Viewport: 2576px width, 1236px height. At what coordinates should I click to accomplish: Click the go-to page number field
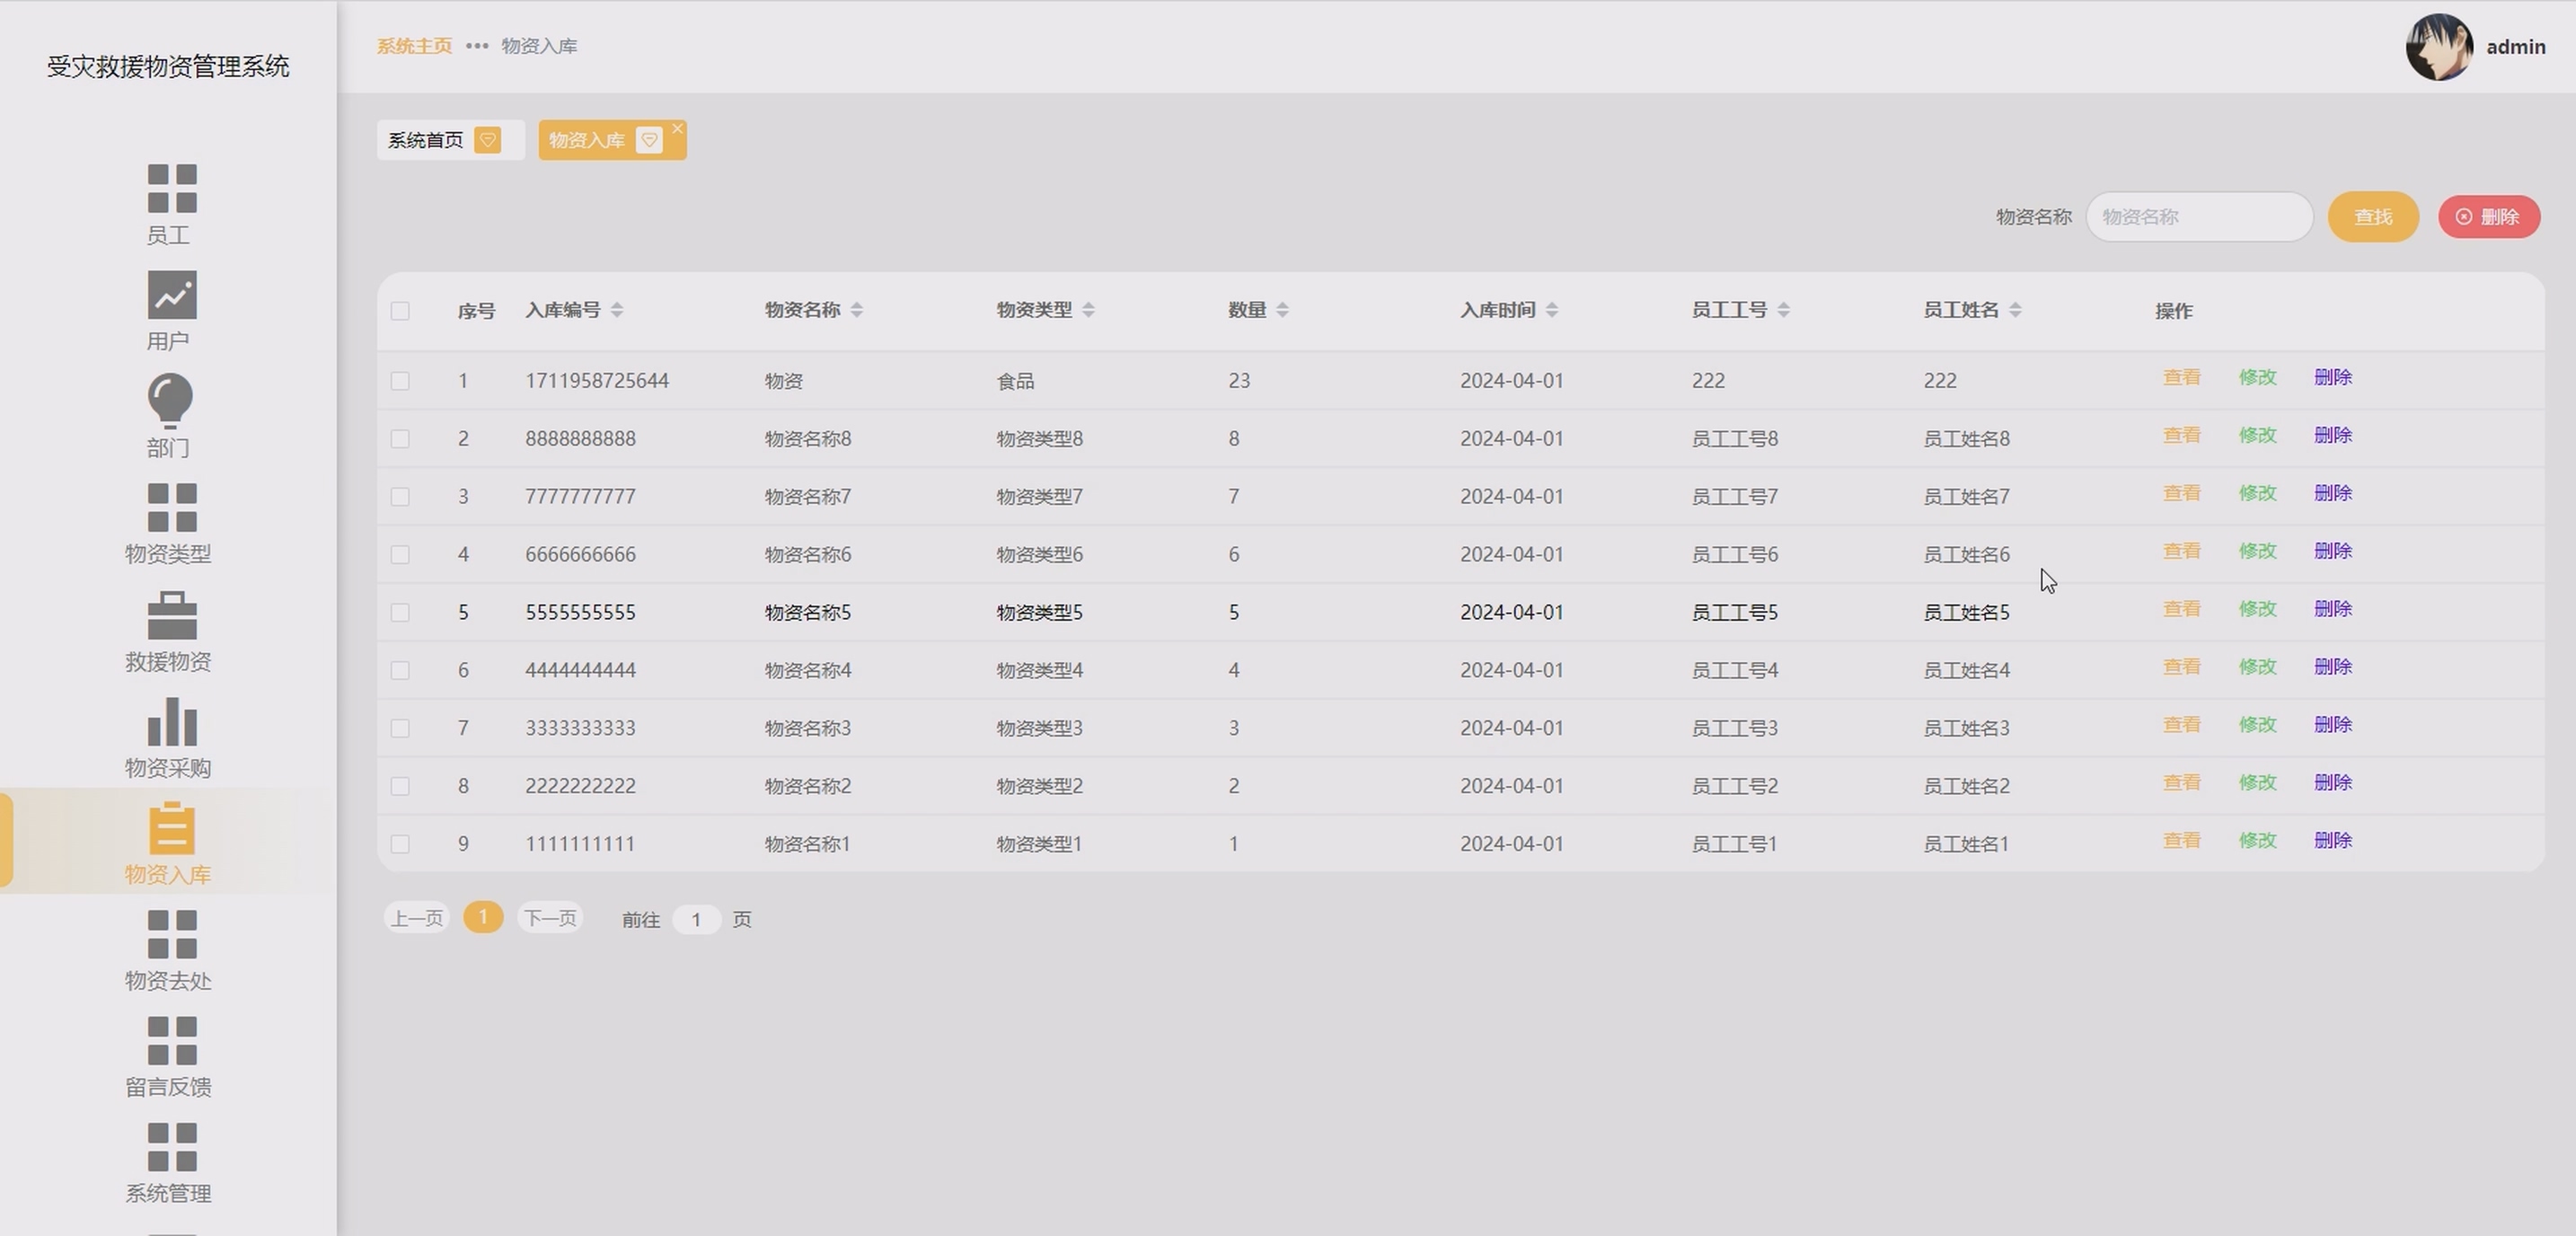[x=696, y=919]
